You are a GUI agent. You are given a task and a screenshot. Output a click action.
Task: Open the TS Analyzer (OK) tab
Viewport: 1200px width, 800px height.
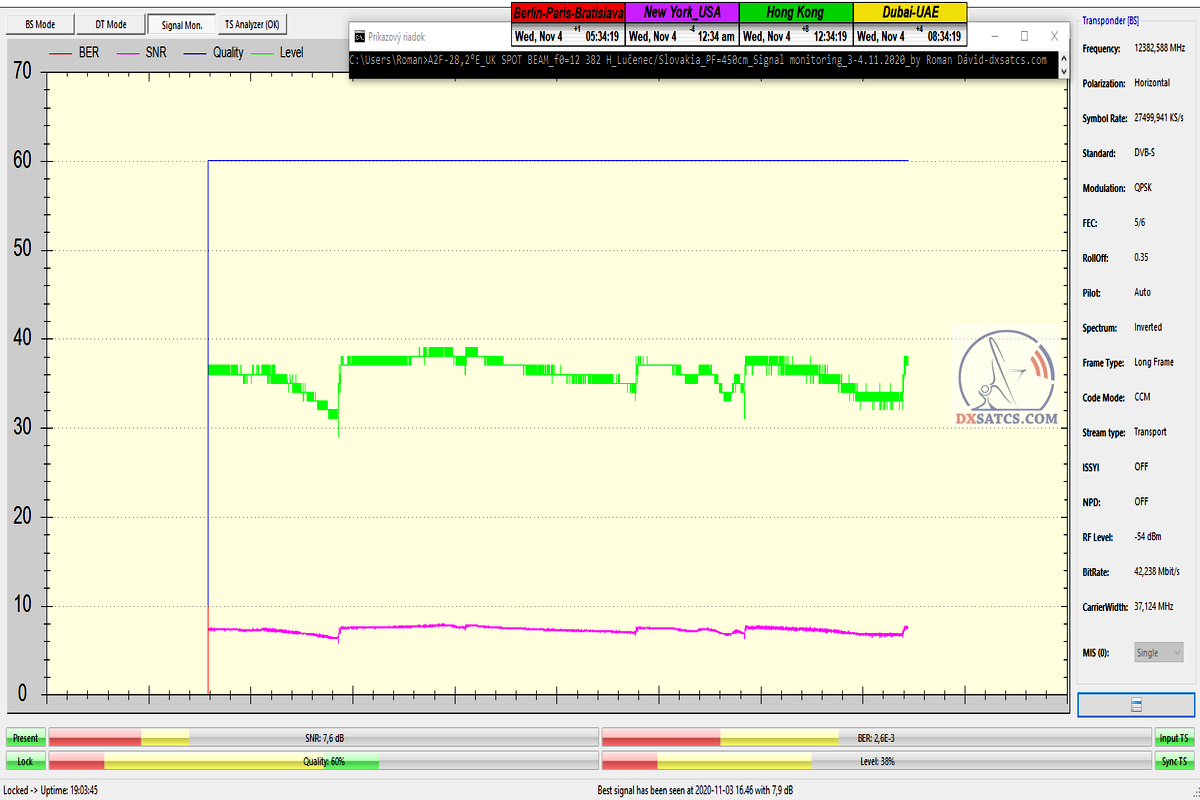[252, 24]
